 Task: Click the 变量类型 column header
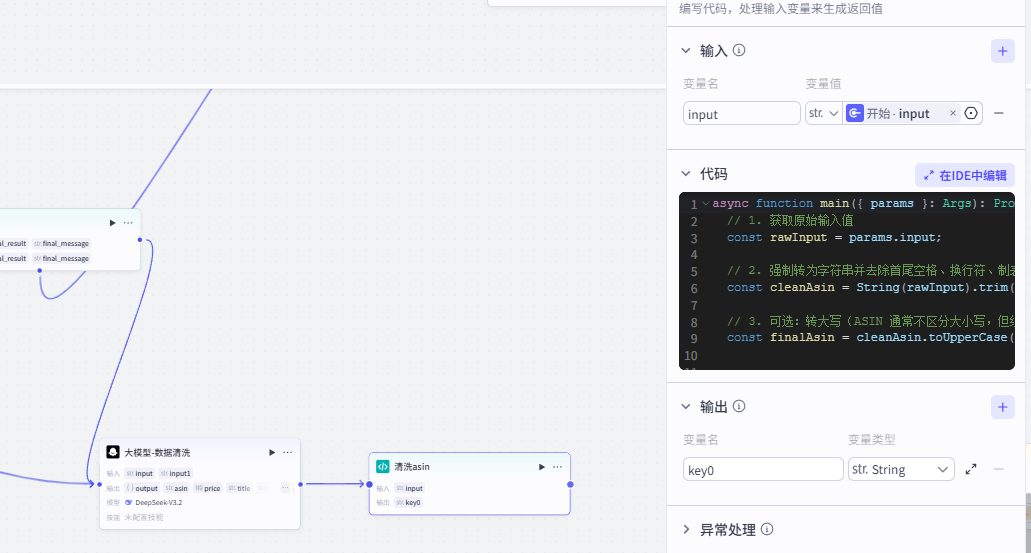pos(871,439)
